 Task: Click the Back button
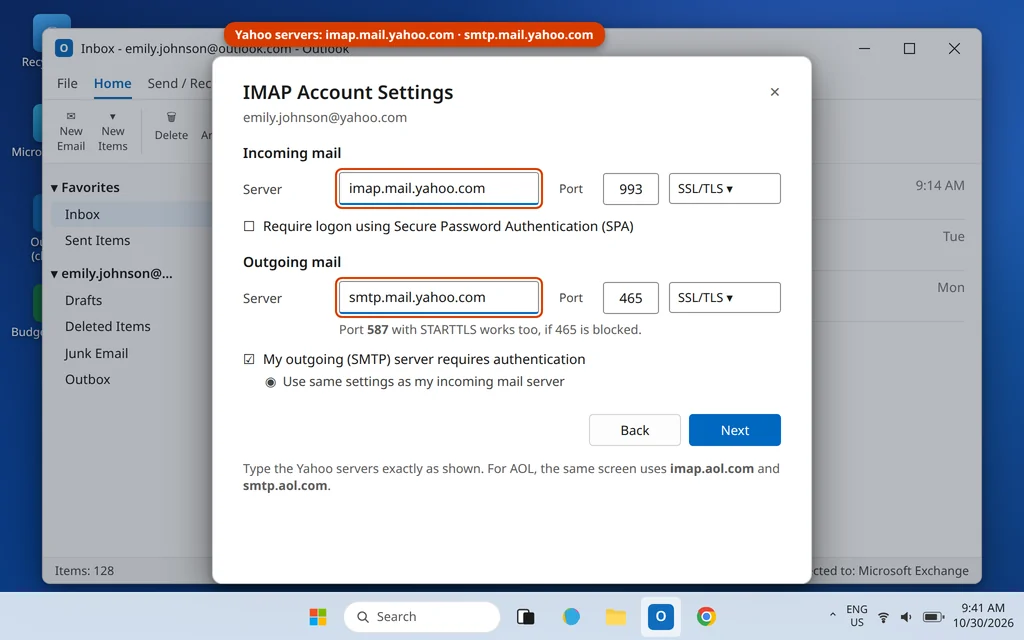635,430
